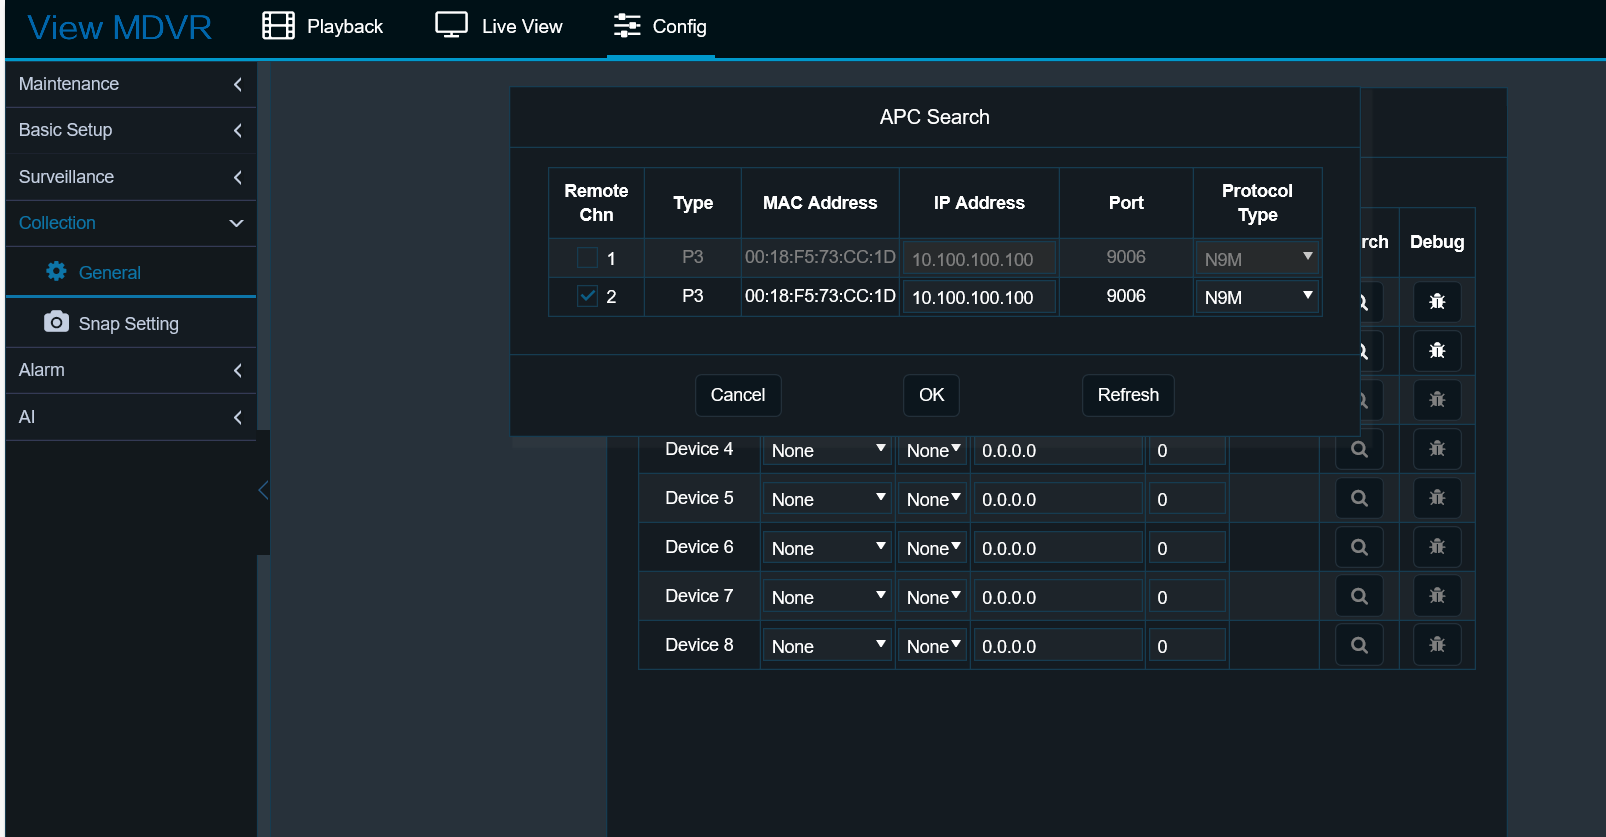Click the IP Address field for channel 2
This screenshot has height=837, width=1606.
click(978, 297)
